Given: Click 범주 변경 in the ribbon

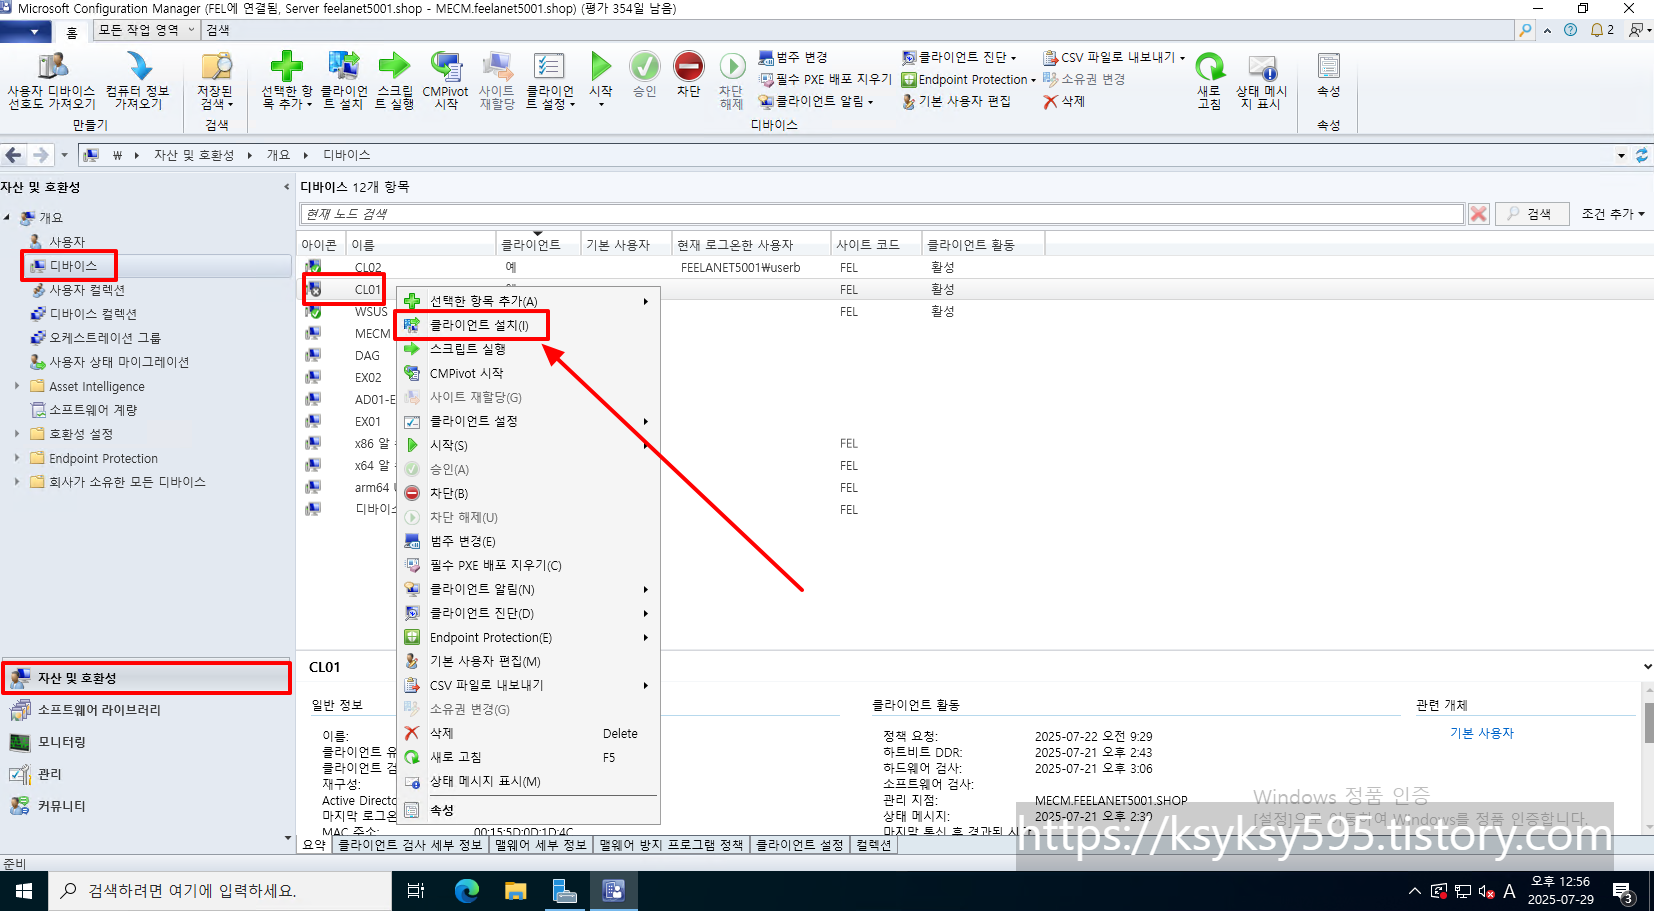Looking at the screenshot, I should click(x=793, y=58).
